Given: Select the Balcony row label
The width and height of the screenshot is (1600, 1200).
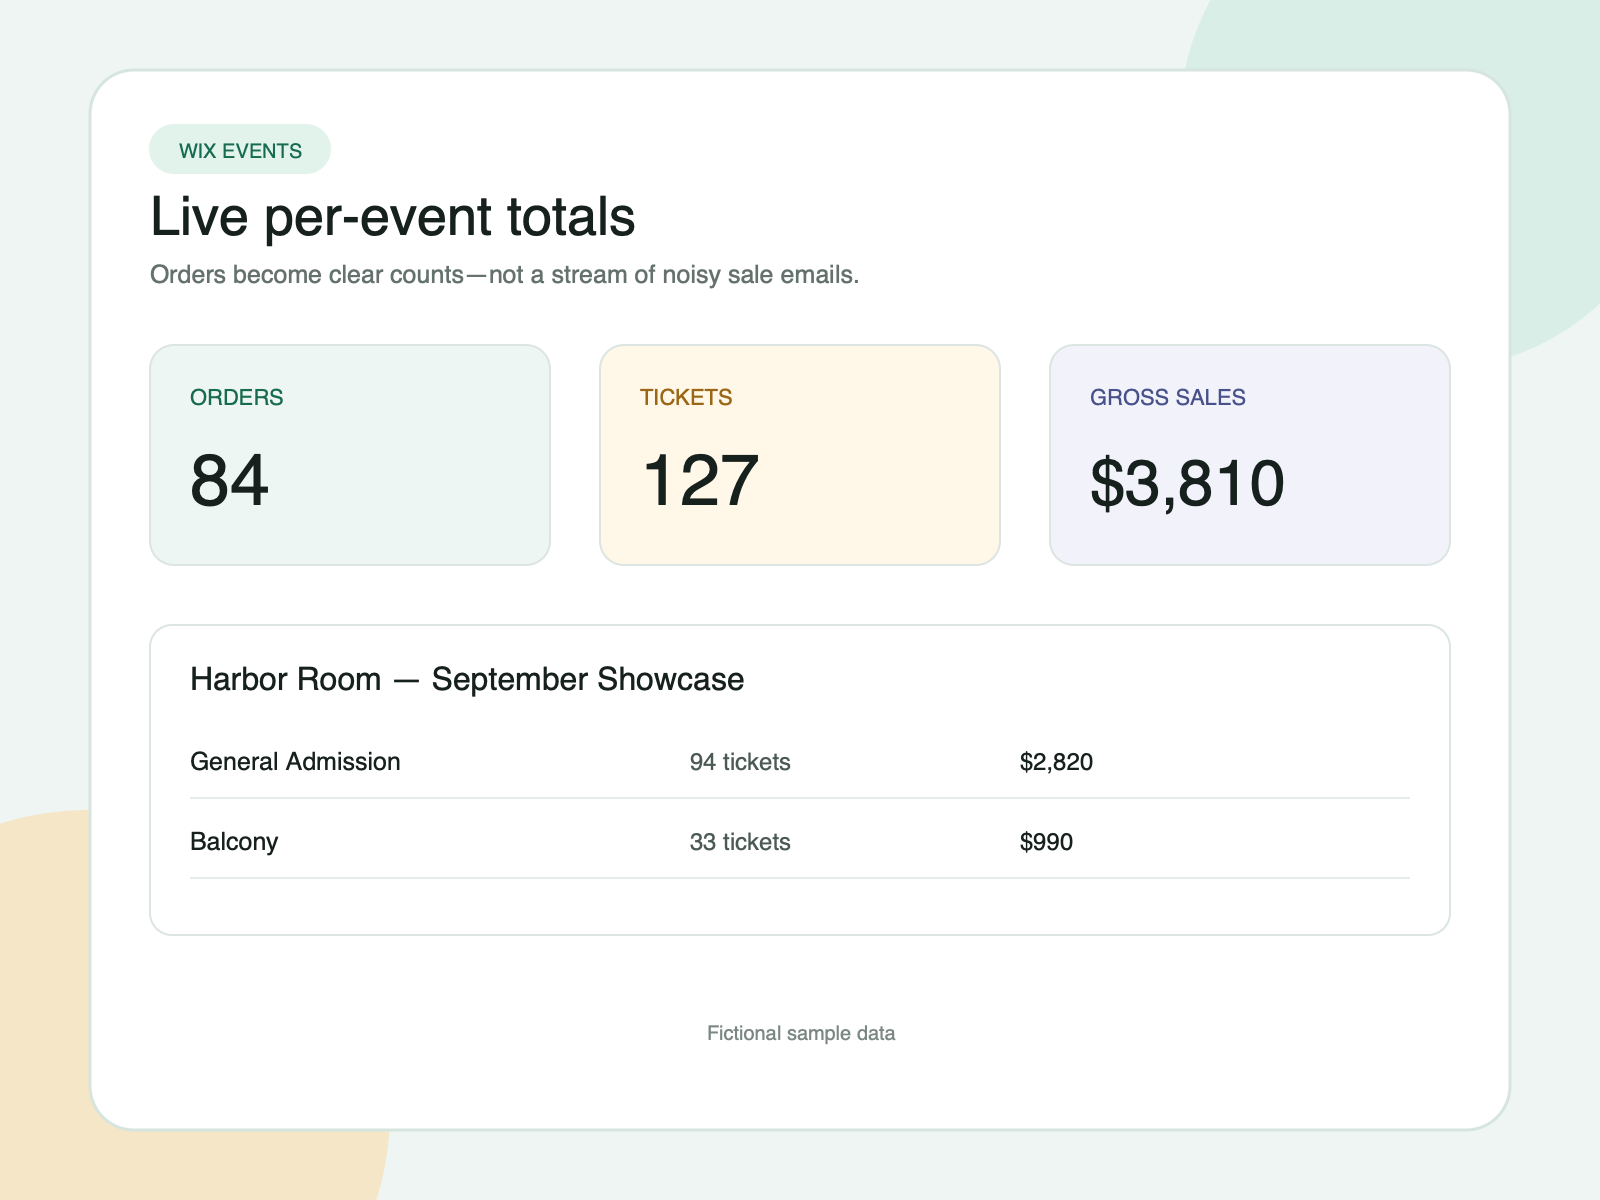Looking at the screenshot, I should click(234, 842).
